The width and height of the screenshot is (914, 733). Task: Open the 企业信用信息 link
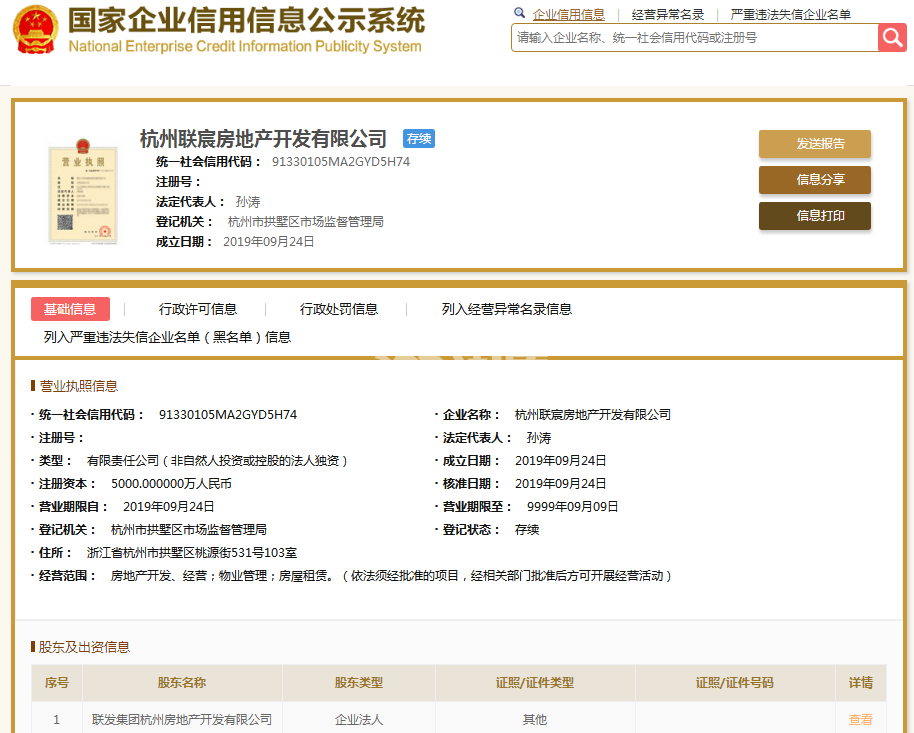[568, 15]
